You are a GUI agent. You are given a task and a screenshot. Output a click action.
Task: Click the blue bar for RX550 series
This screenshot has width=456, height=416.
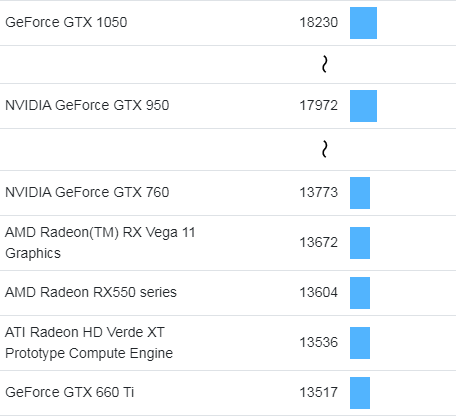click(x=360, y=293)
